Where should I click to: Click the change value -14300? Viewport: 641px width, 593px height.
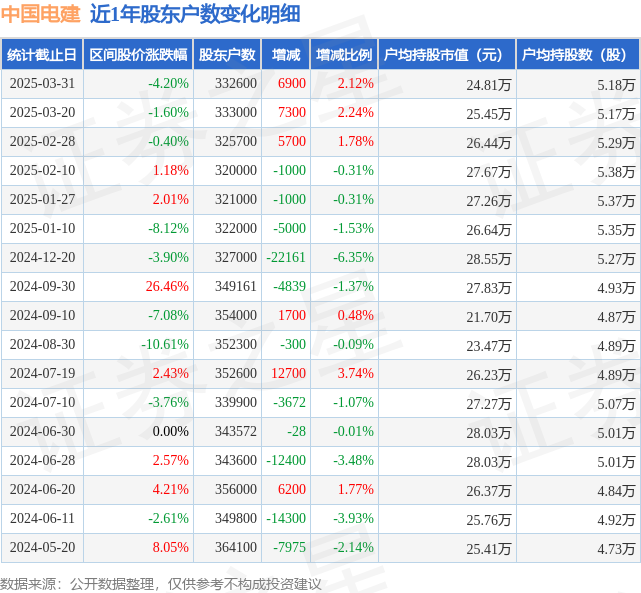pos(286,519)
